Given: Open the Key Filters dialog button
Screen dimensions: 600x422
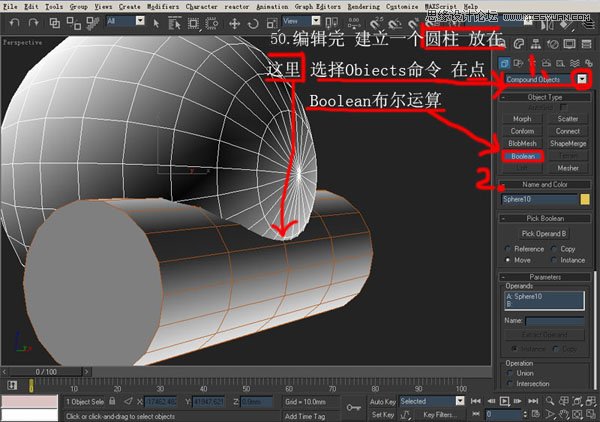Looking at the screenshot, I should [438, 414].
